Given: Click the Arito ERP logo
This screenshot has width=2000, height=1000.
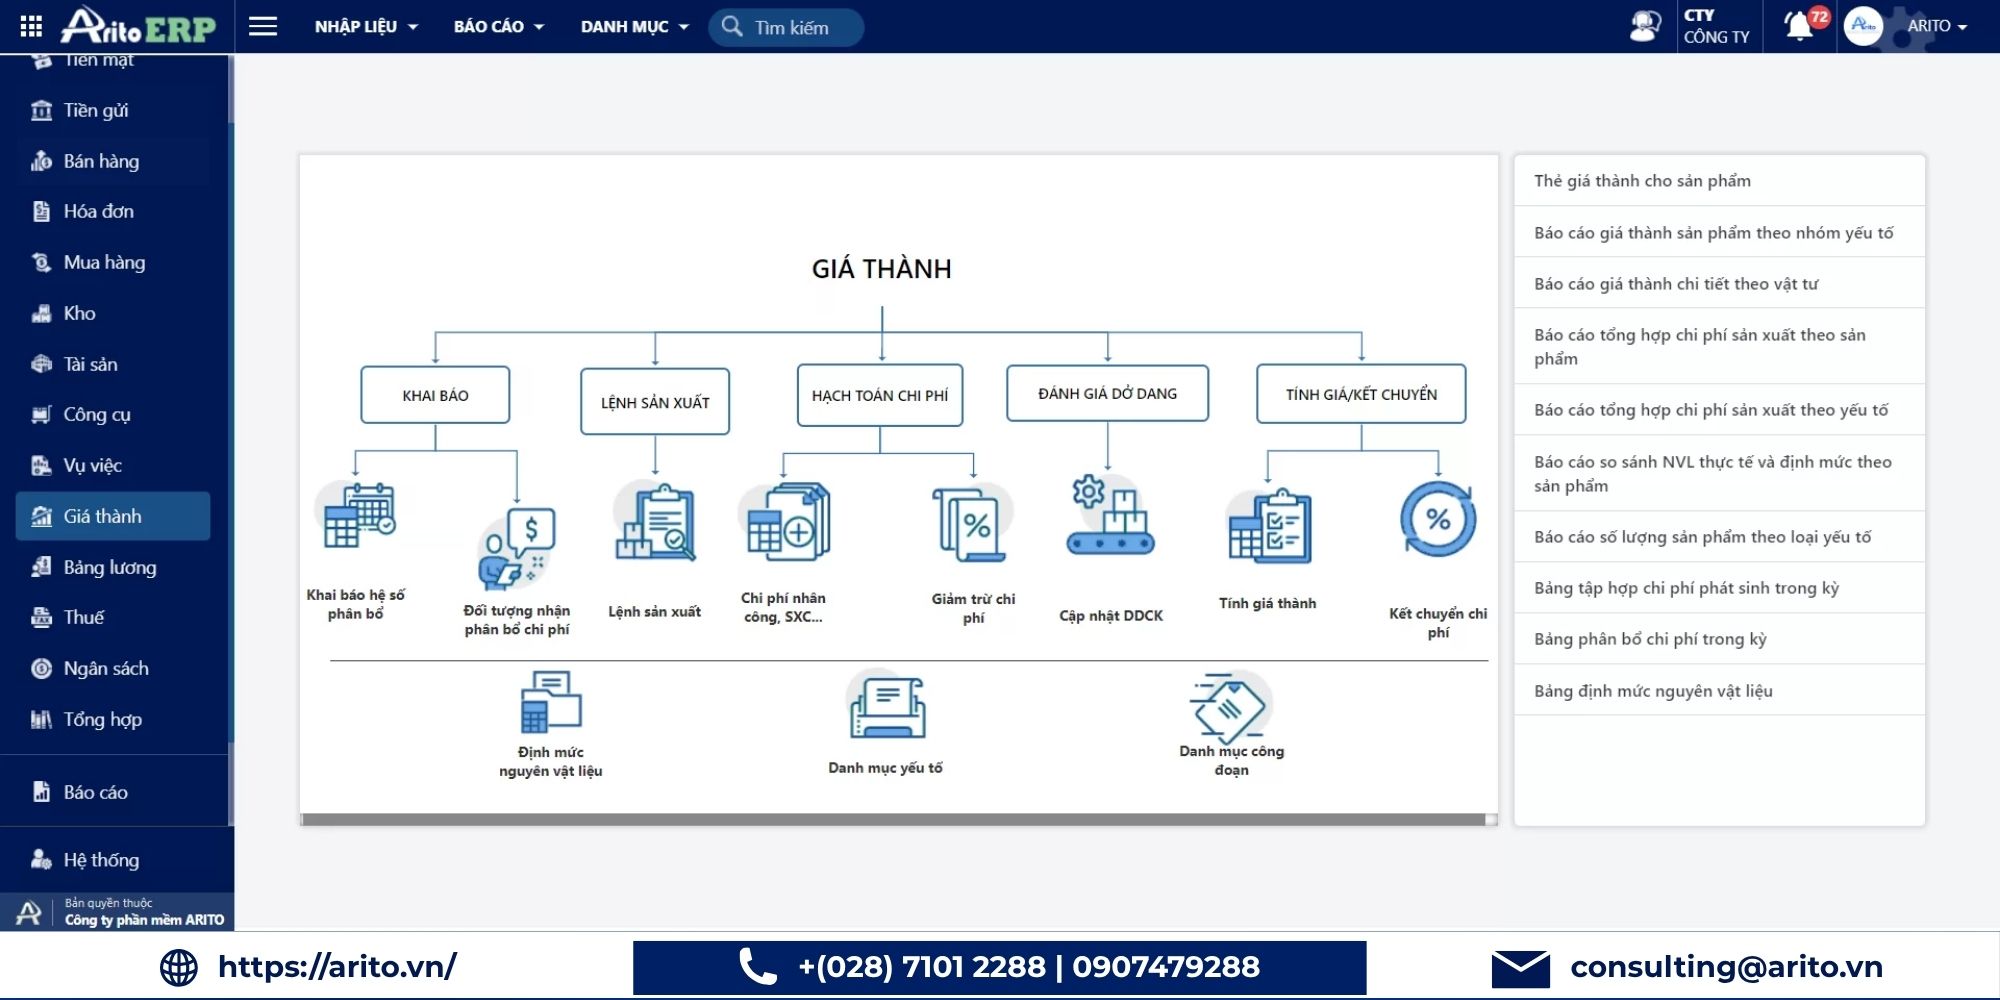Looking at the screenshot, I should click(138, 26).
